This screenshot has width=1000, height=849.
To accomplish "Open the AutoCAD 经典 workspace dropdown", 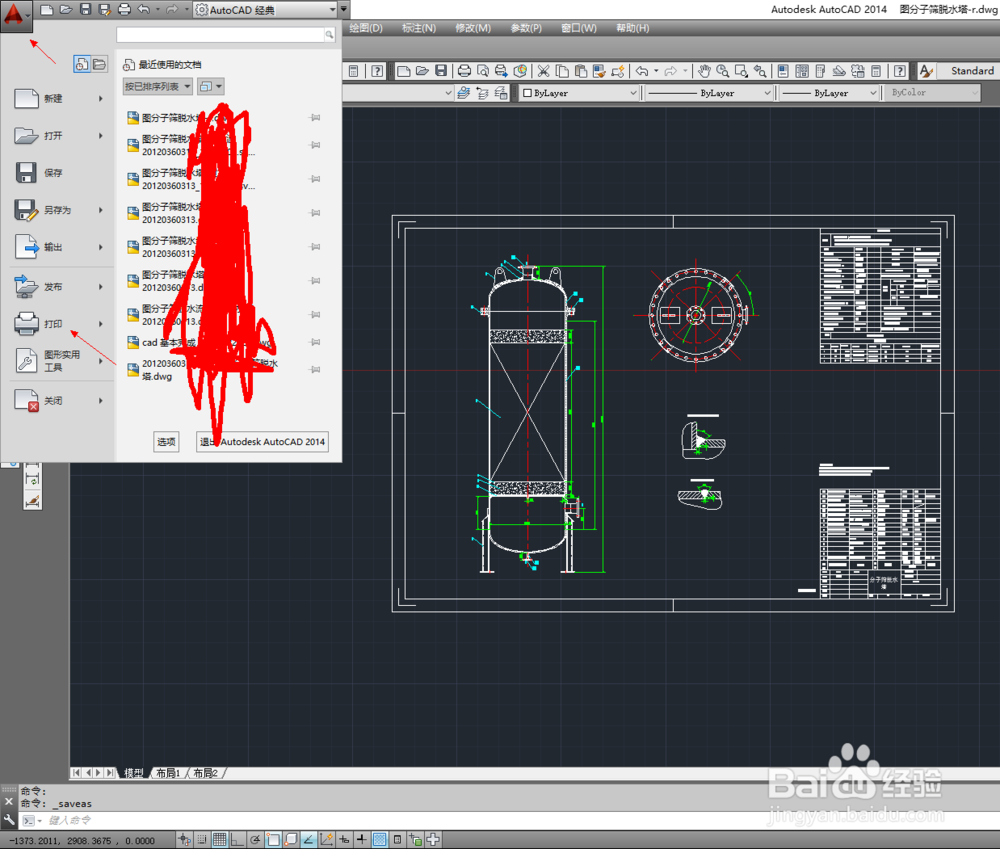I will (265, 10).
